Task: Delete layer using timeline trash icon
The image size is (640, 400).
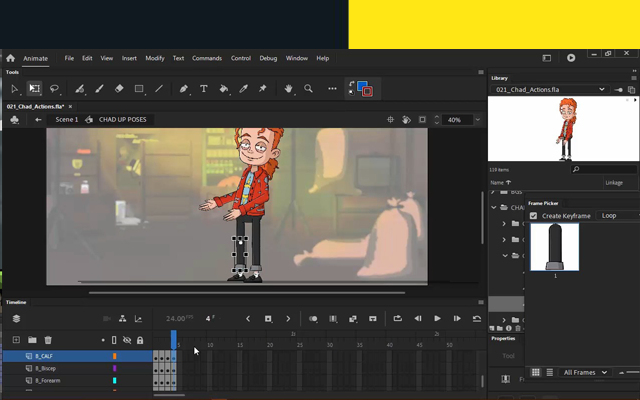Action: pos(48,340)
